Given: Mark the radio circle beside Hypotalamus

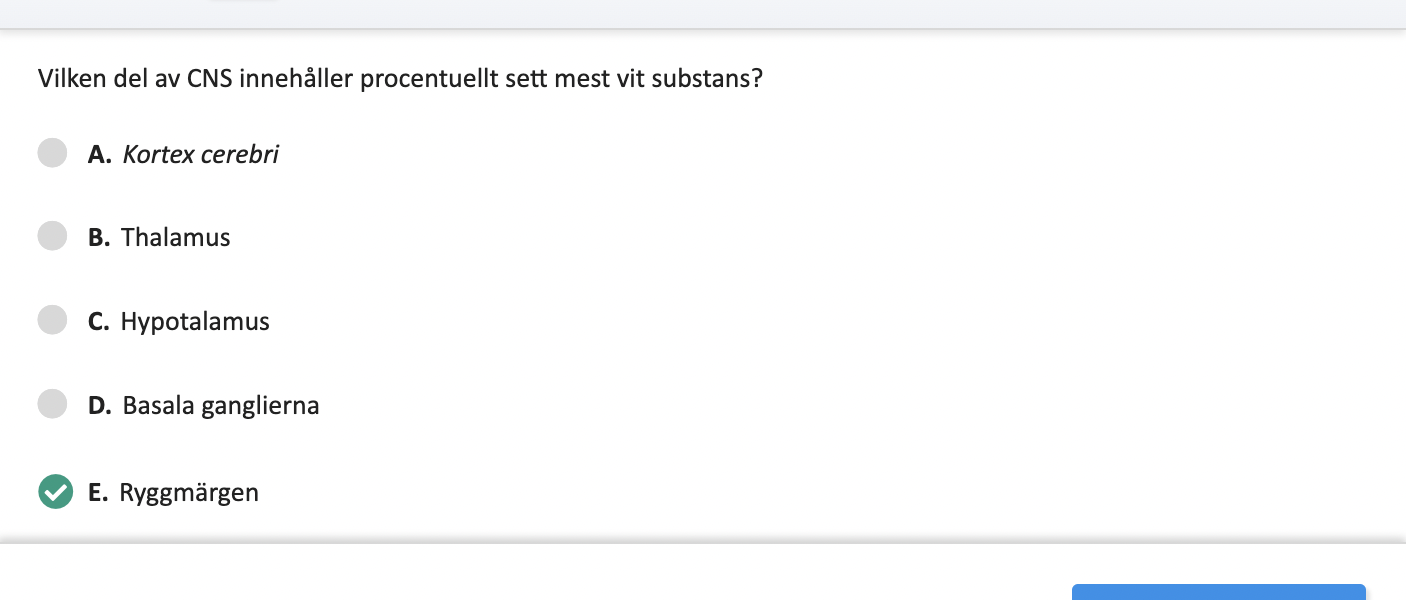Looking at the screenshot, I should point(52,320).
